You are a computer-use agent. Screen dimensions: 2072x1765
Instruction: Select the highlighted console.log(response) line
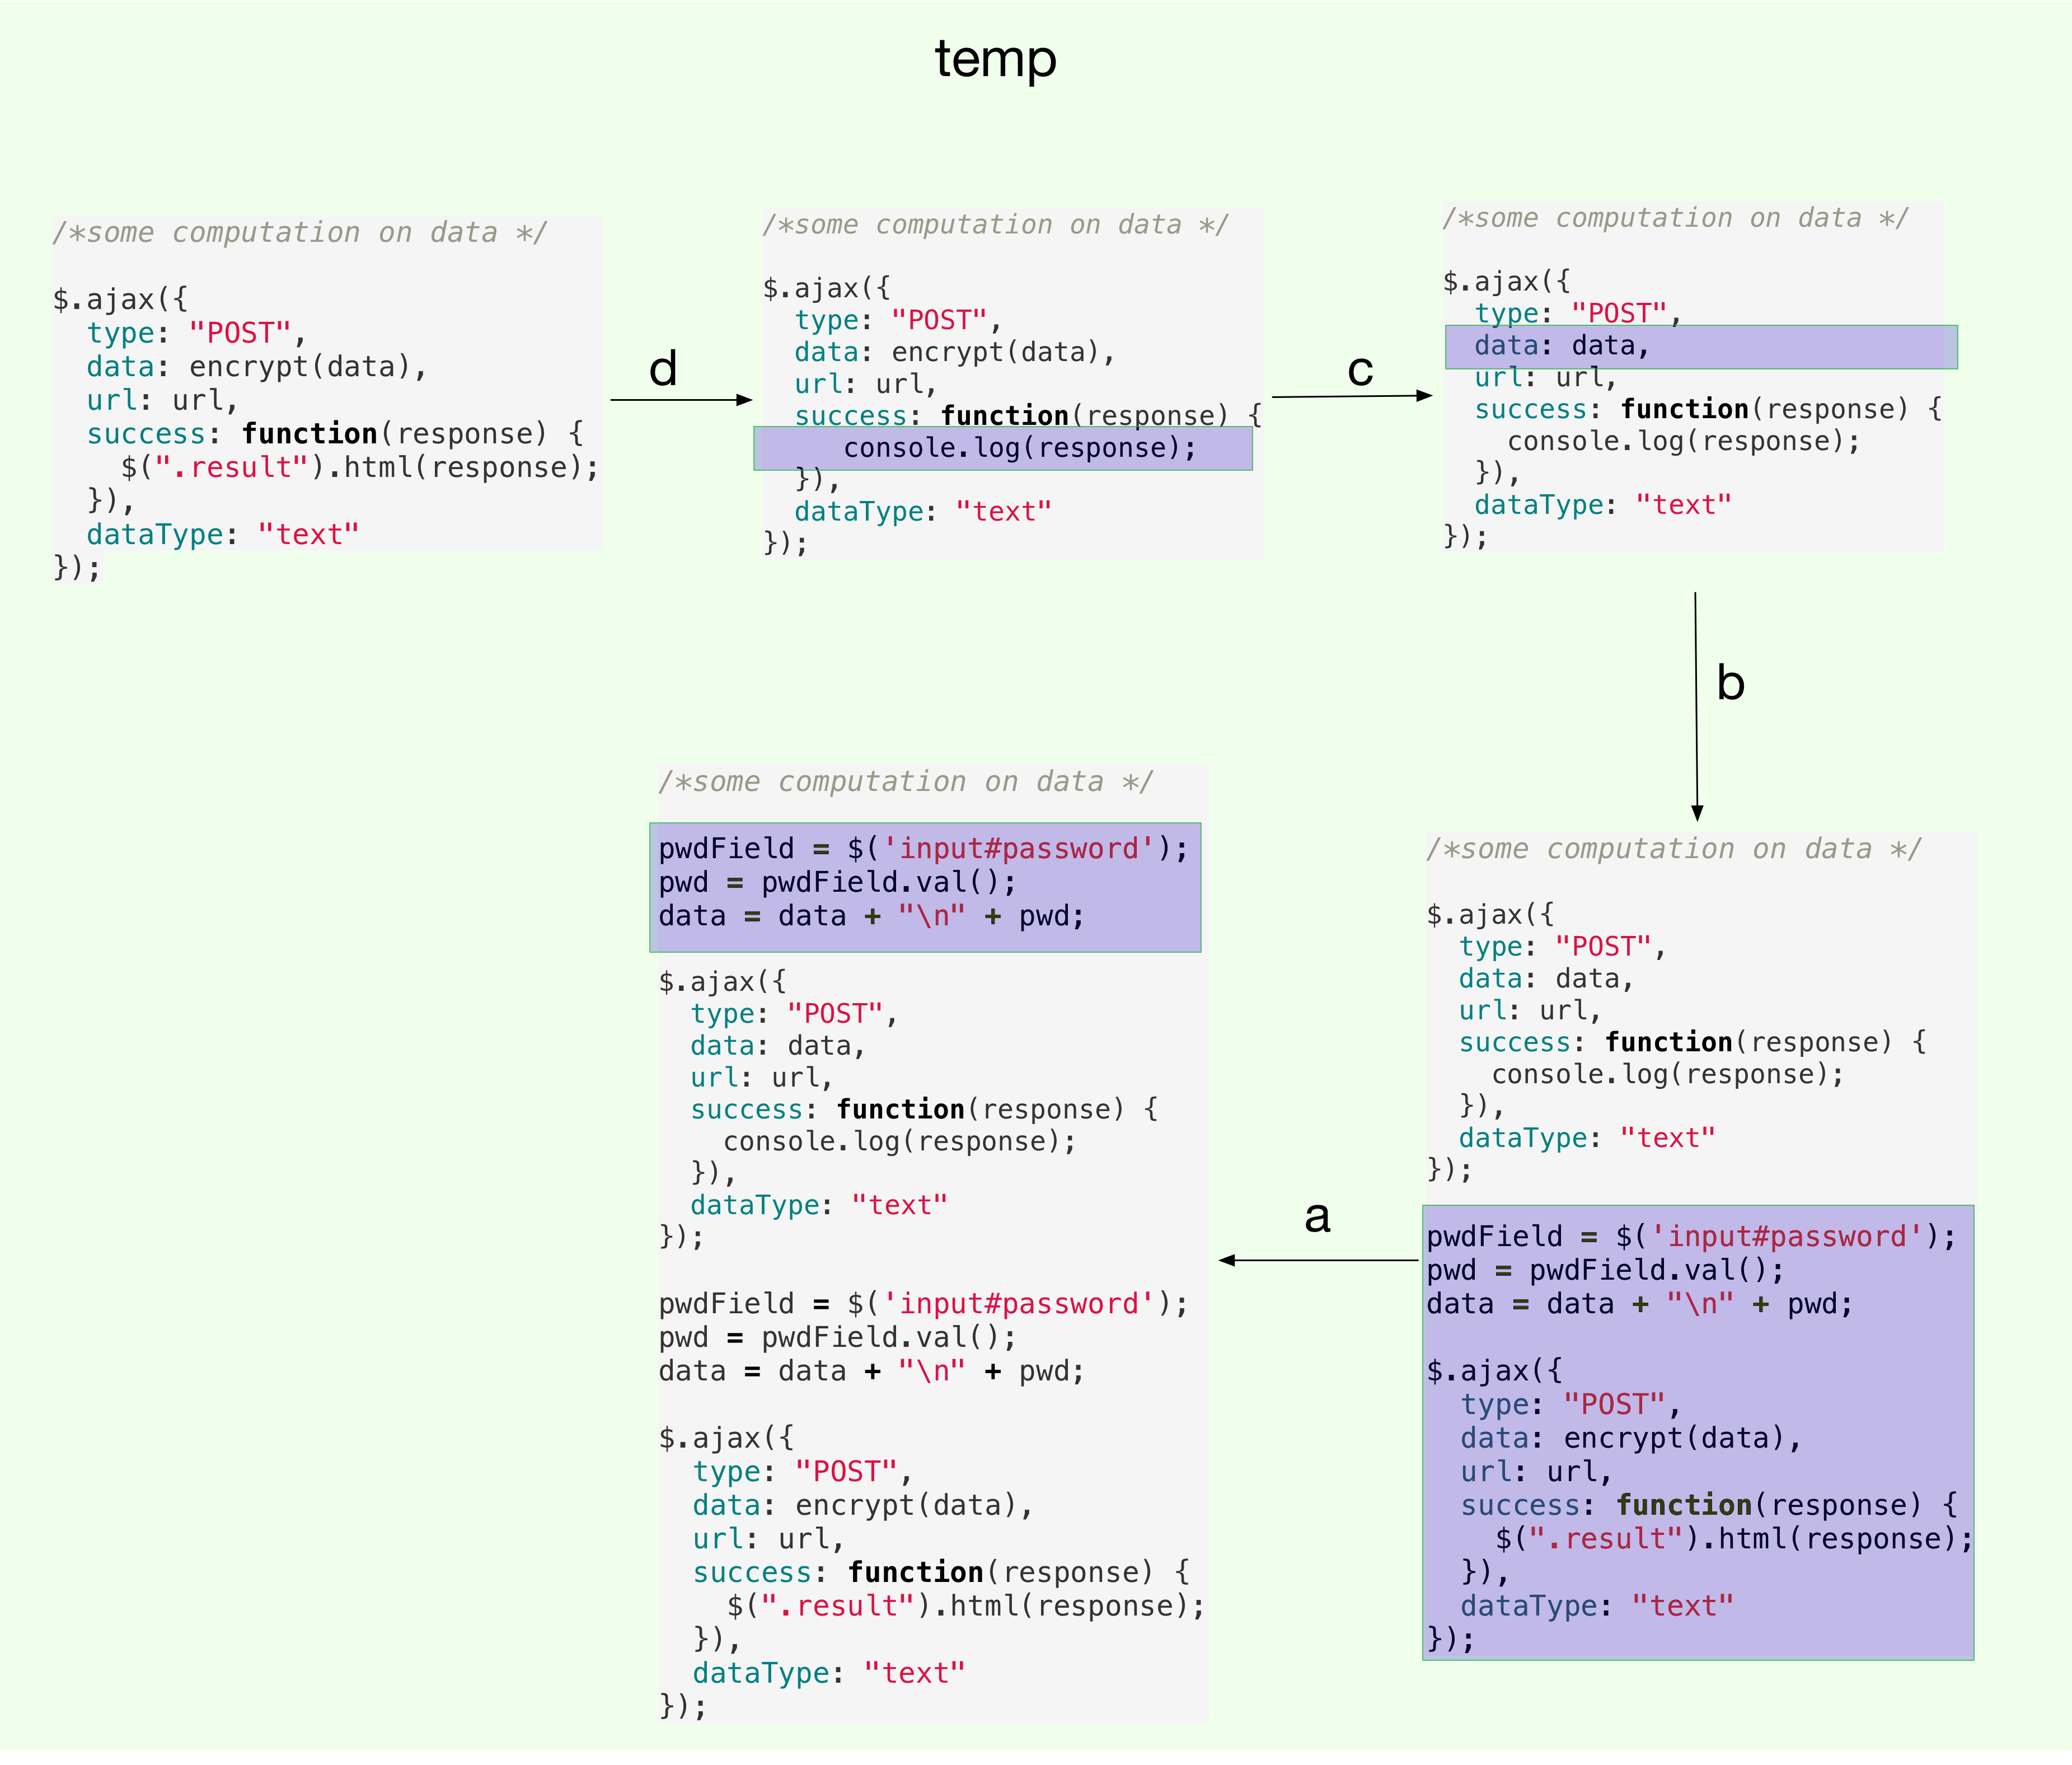pyautogui.click(x=1003, y=448)
